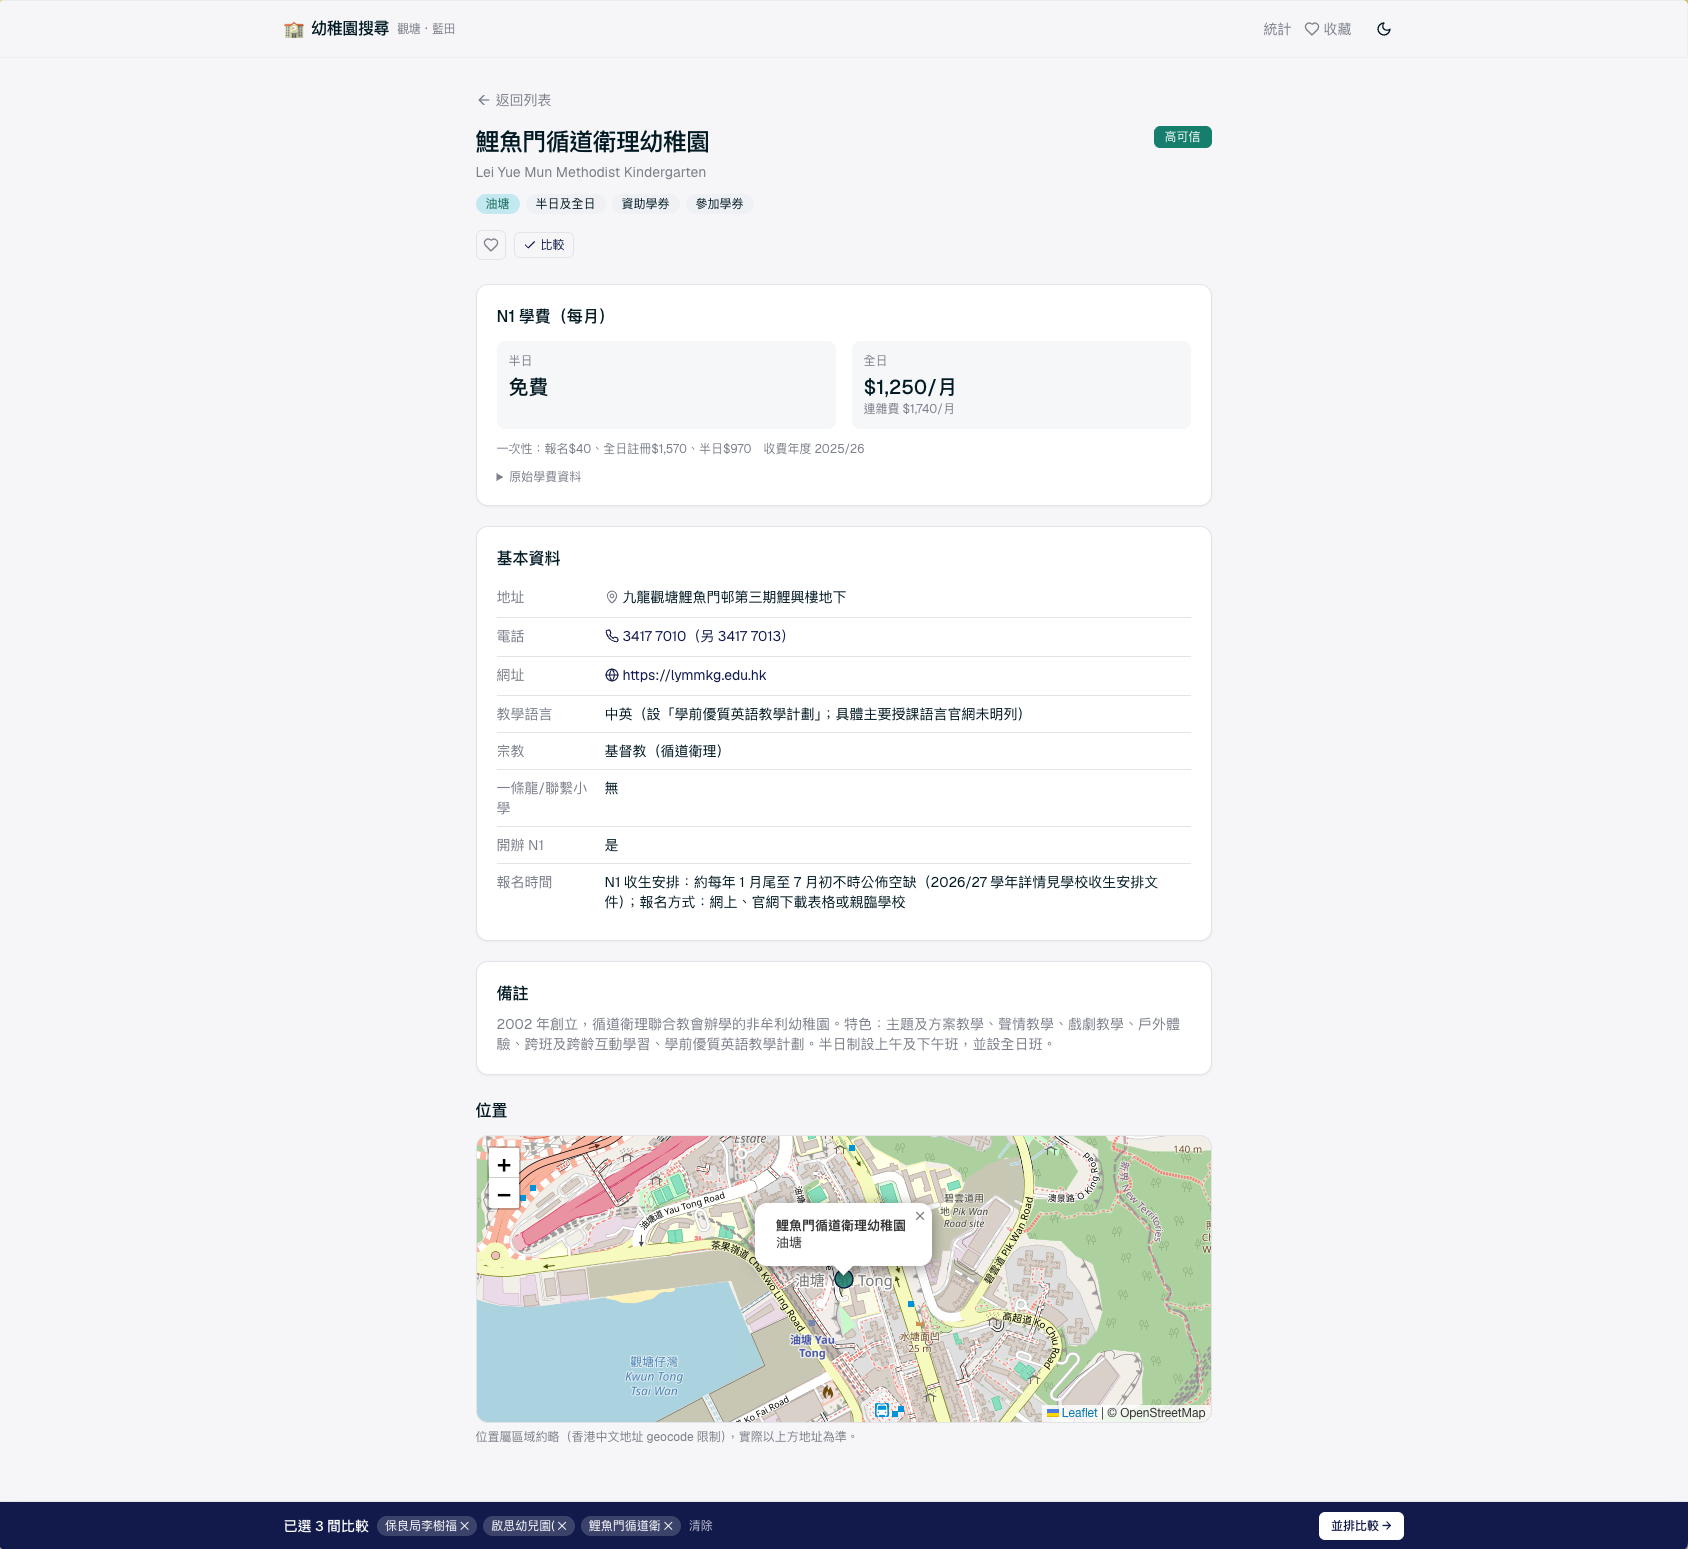
Task: Open the OpenStreetMap attribution link
Action: 1163,1413
